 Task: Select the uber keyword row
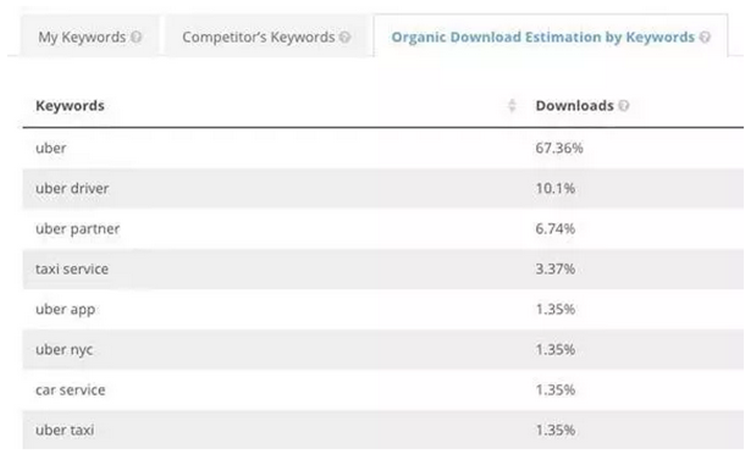[x=50, y=148]
